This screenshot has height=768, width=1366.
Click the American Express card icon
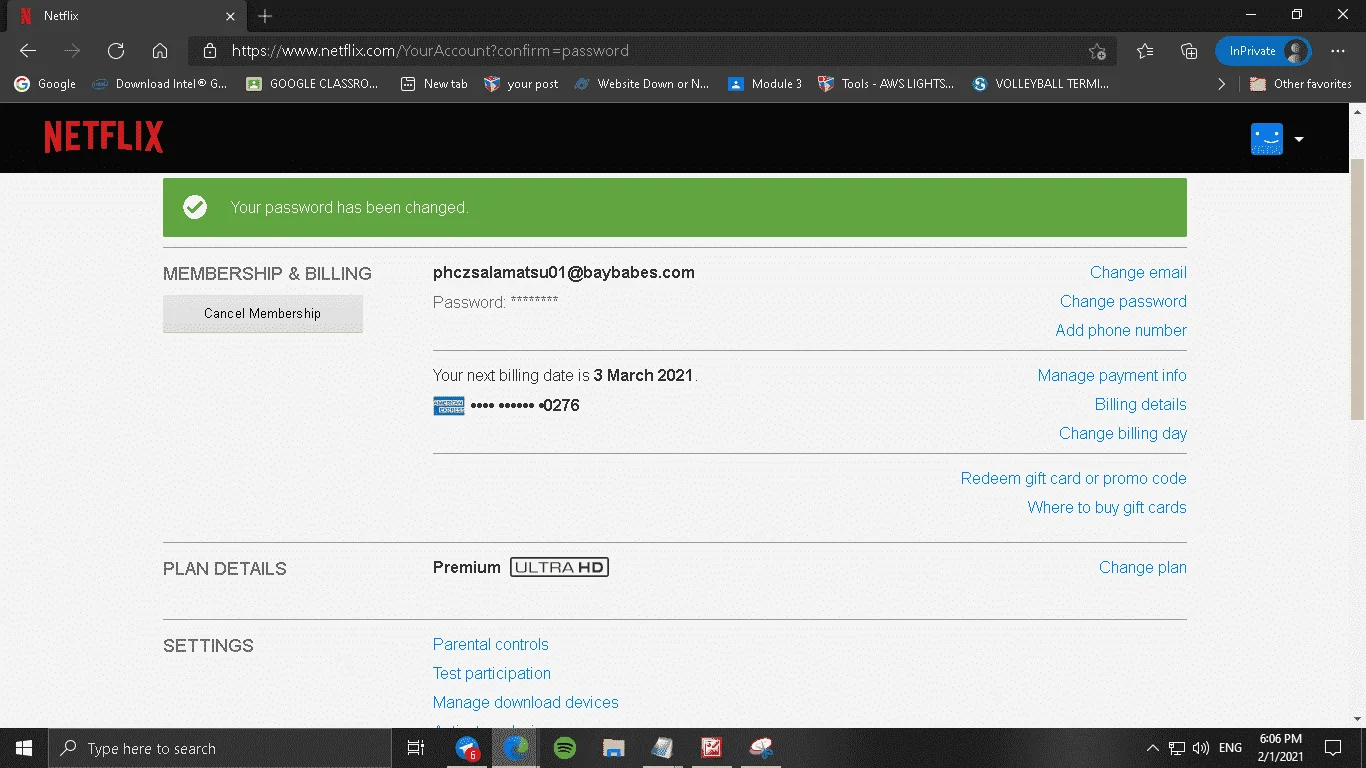point(449,405)
